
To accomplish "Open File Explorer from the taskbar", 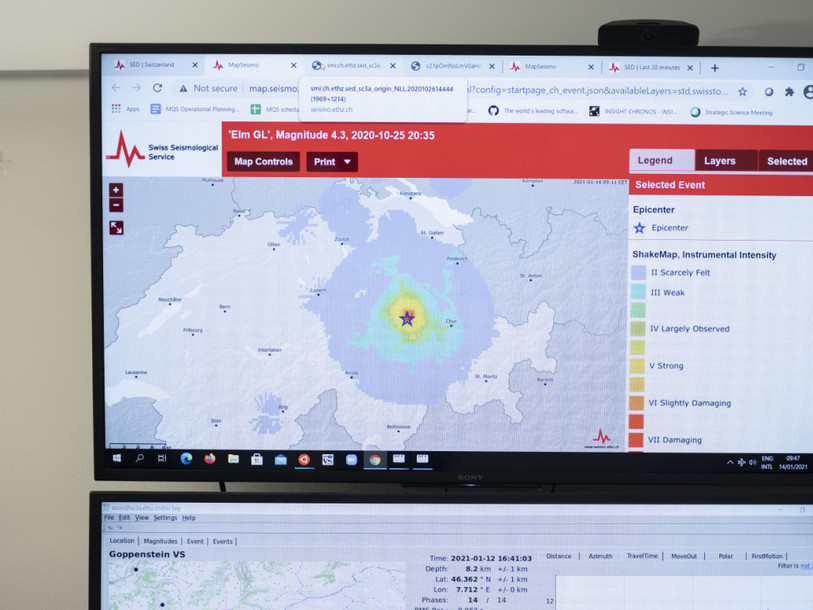I will point(233,459).
